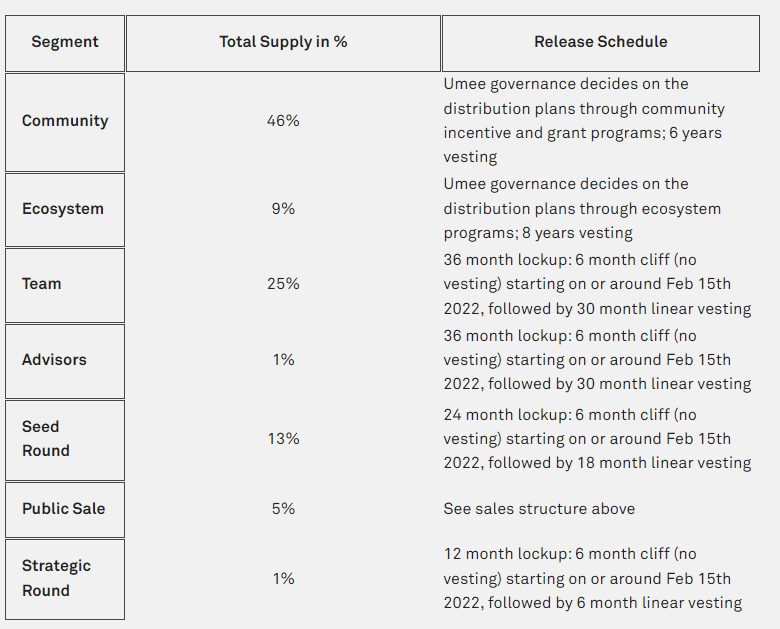Select the Advisors segment cell
This screenshot has height=629, width=780.
coord(54,360)
